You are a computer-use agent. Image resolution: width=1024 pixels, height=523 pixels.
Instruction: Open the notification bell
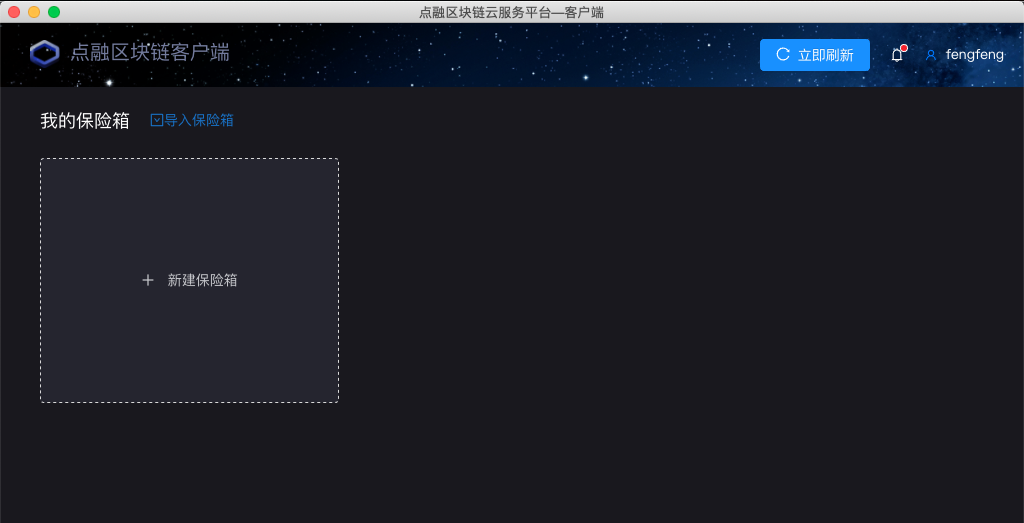897,55
